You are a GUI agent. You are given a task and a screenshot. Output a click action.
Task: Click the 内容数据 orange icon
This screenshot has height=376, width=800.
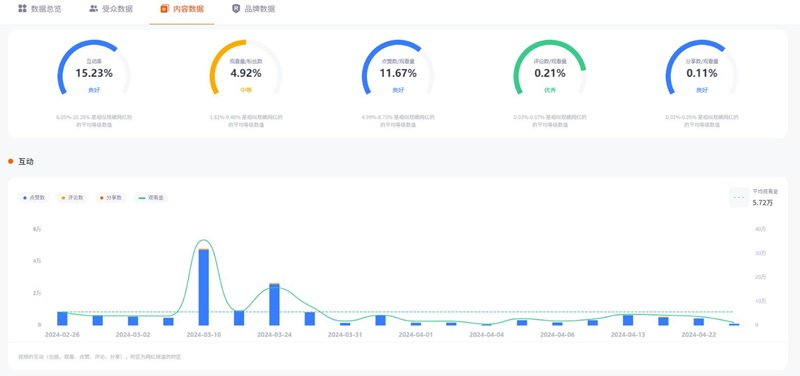point(164,9)
